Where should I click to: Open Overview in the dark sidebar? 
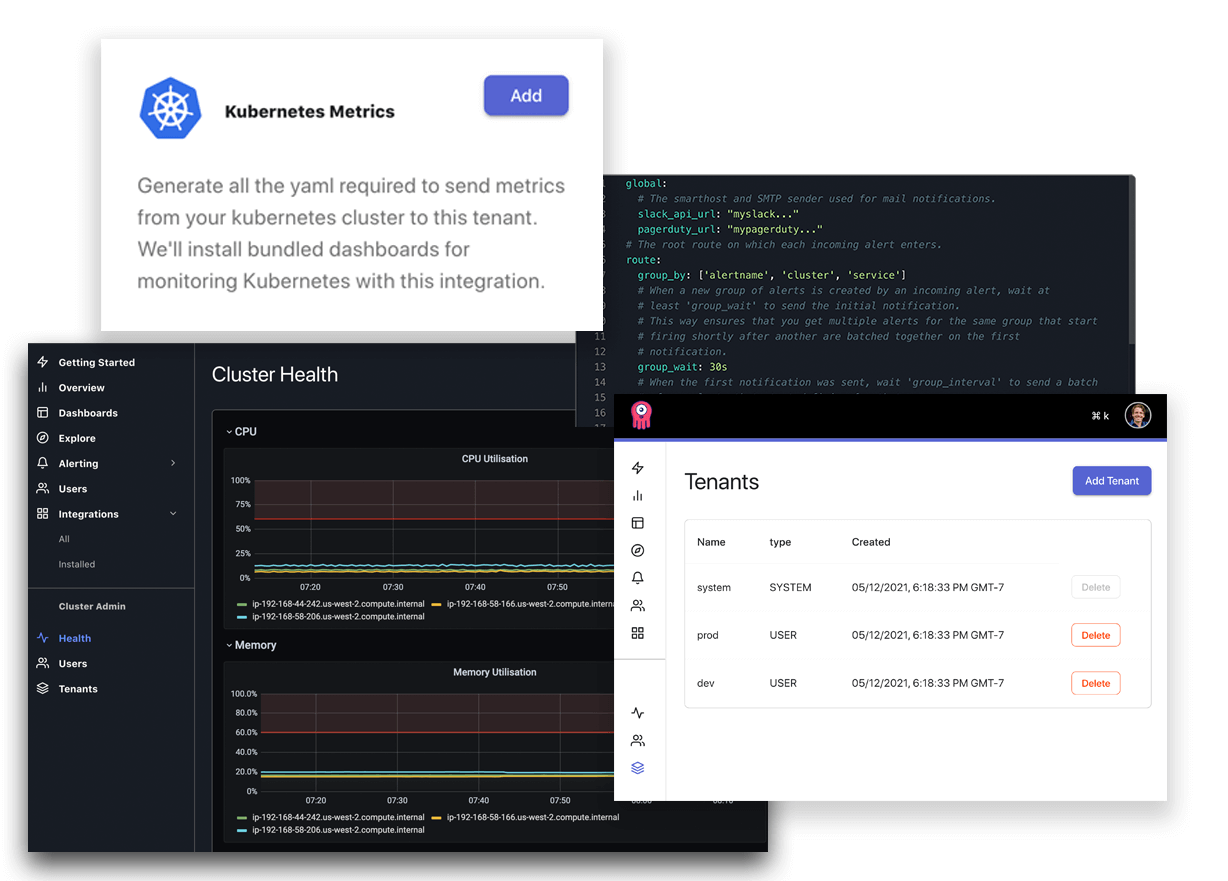81,387
